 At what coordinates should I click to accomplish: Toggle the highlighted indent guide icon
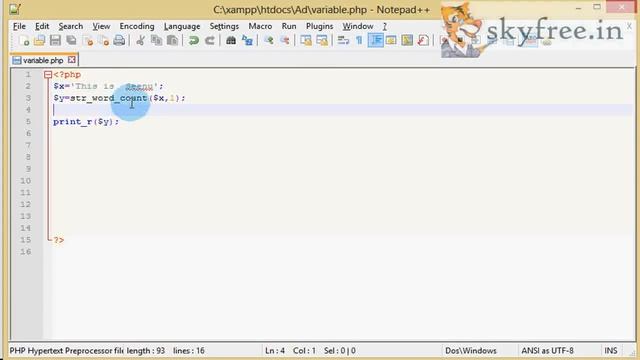[375, 40]
